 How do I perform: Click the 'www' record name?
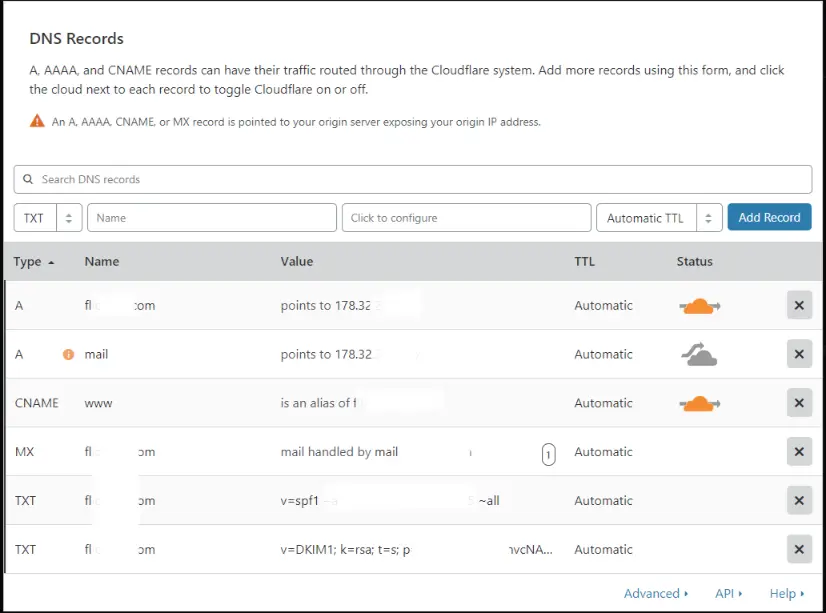pos(98,403)
